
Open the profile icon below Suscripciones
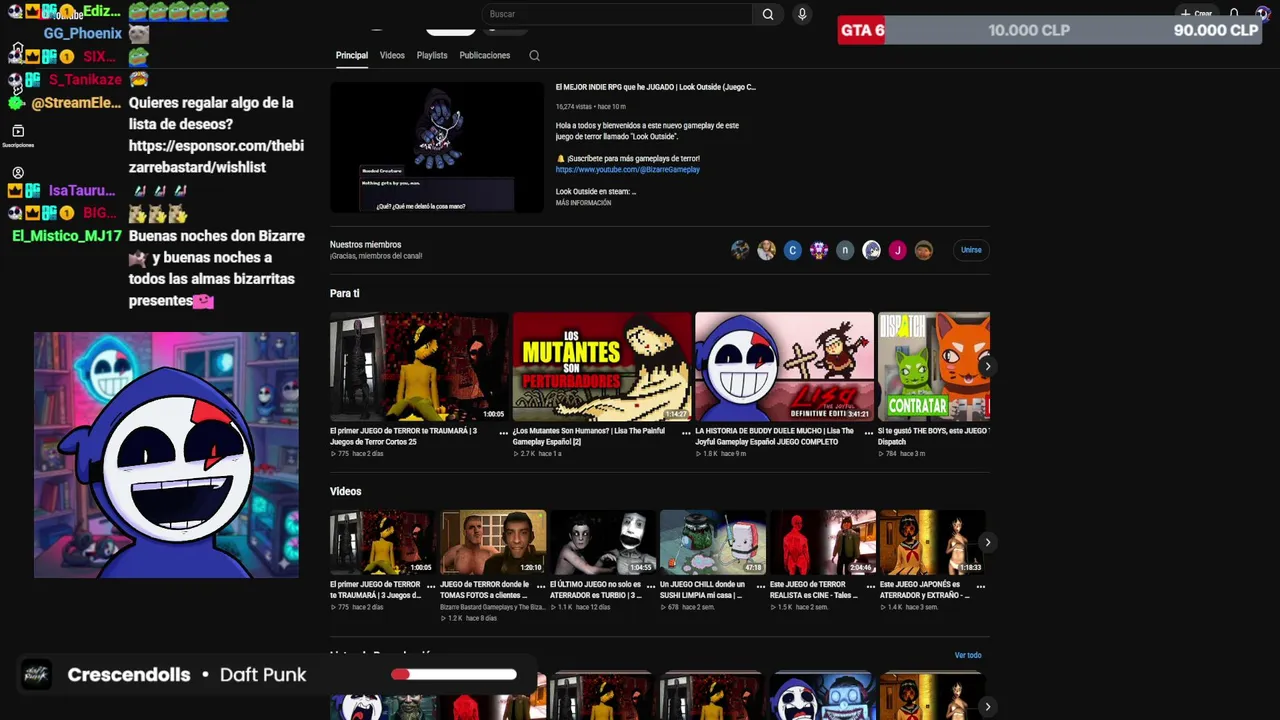18,173
